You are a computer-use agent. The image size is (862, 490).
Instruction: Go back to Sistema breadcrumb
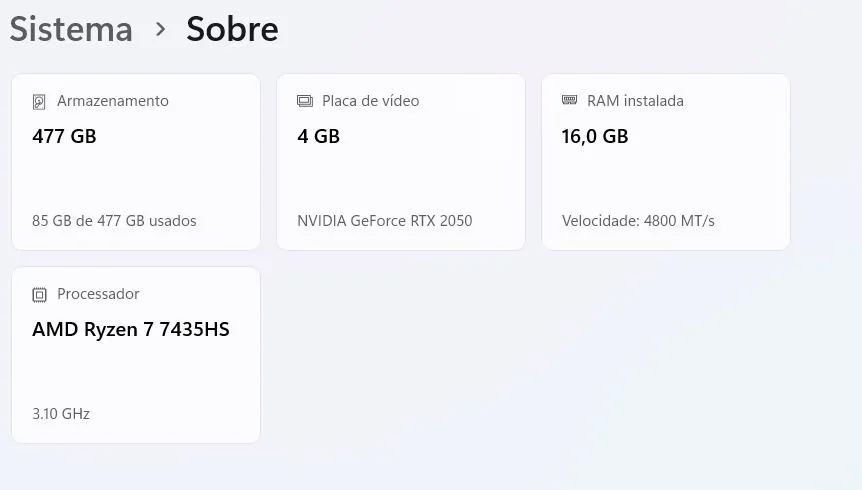(x=71, y=29)
